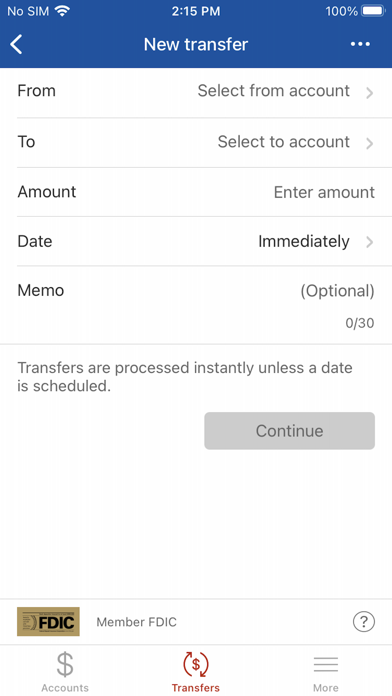This screenshot has width=392, height=696.
Task: Tap the Accounts dollar sign icon
Action: (x=65, y=664)
